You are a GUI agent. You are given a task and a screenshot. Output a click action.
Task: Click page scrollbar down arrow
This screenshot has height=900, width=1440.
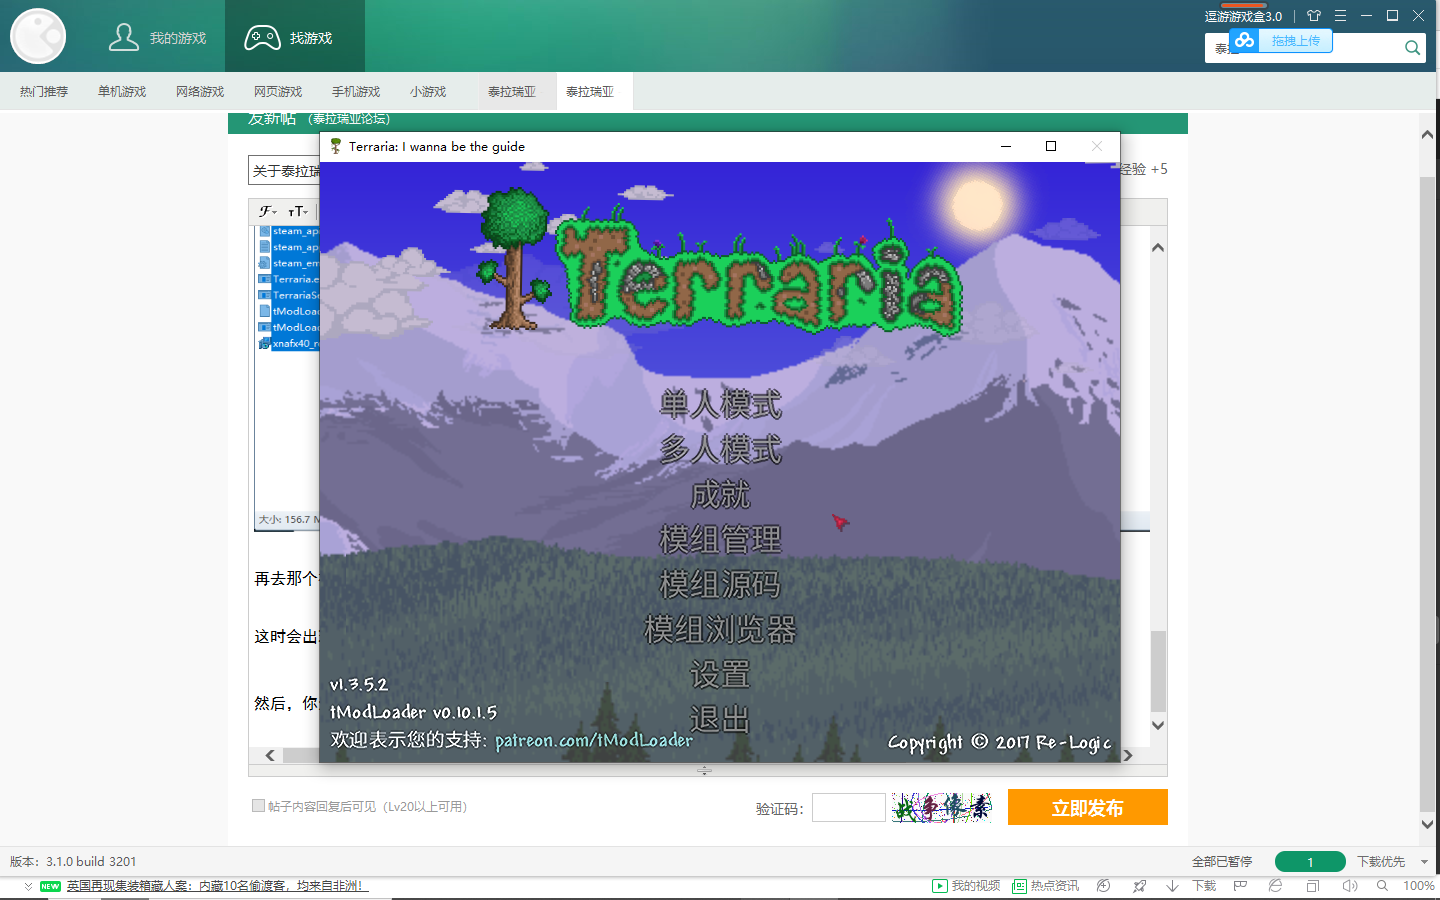coord(1428,824)
